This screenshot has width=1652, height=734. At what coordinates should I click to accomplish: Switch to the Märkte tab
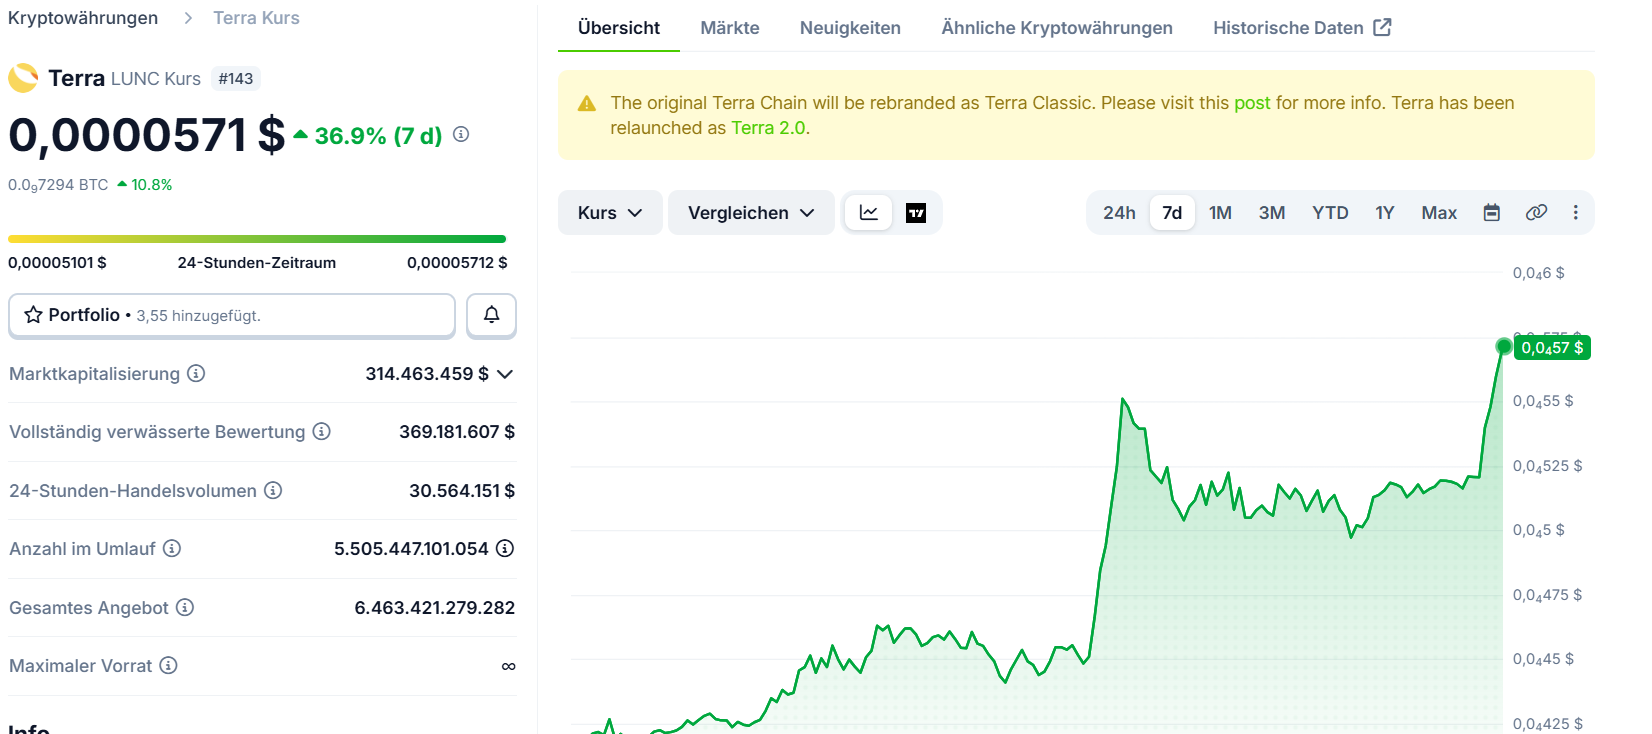coord(730,28)
